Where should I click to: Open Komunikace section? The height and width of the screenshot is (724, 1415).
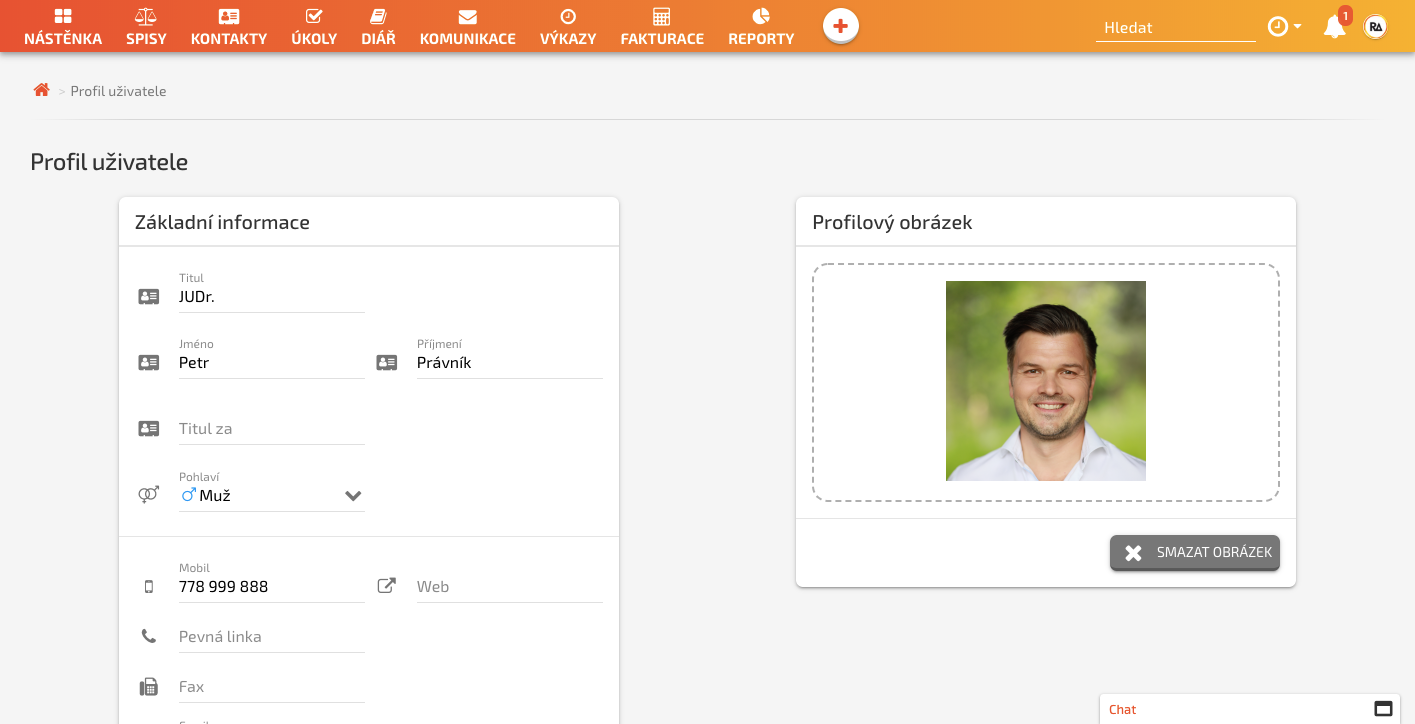[467, 27]
